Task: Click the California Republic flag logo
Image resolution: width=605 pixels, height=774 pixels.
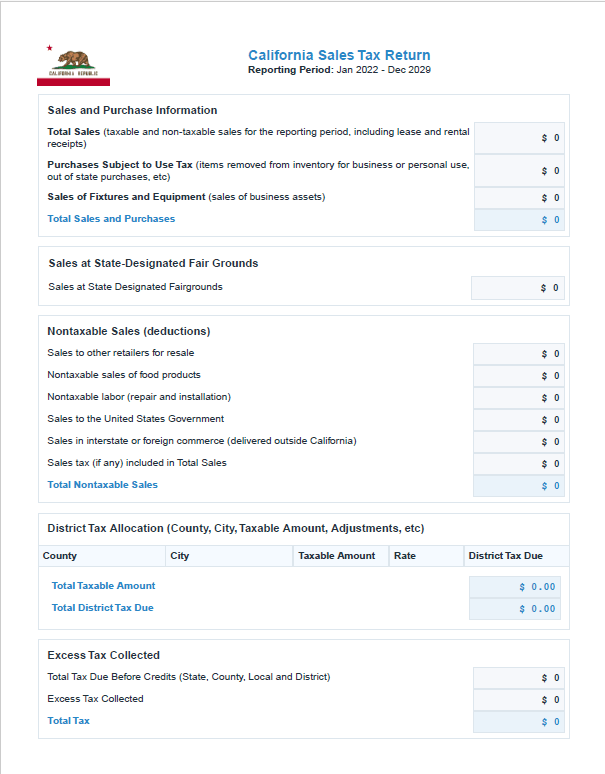Action: 74,65
